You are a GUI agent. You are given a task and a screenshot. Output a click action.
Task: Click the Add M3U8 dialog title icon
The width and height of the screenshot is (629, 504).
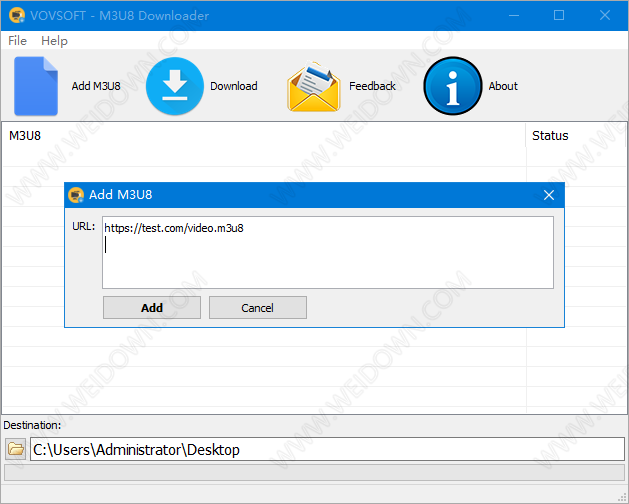point(76,195)
